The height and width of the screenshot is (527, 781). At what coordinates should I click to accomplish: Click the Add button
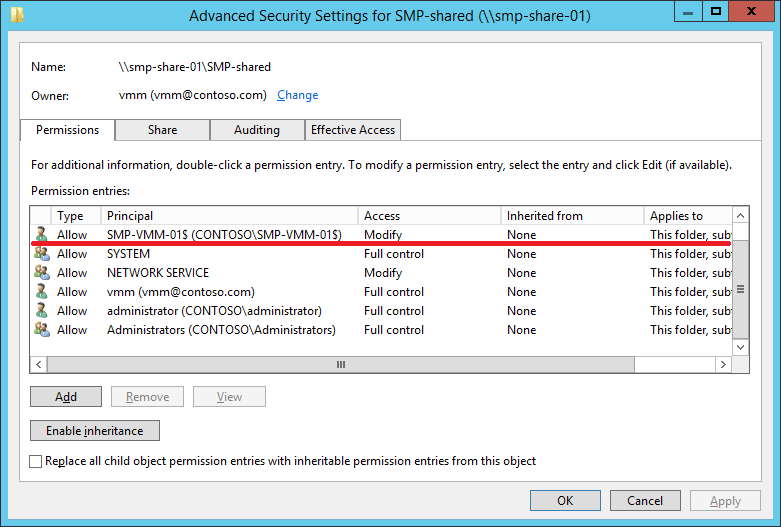pyautogui.click(x=66, y=397)
